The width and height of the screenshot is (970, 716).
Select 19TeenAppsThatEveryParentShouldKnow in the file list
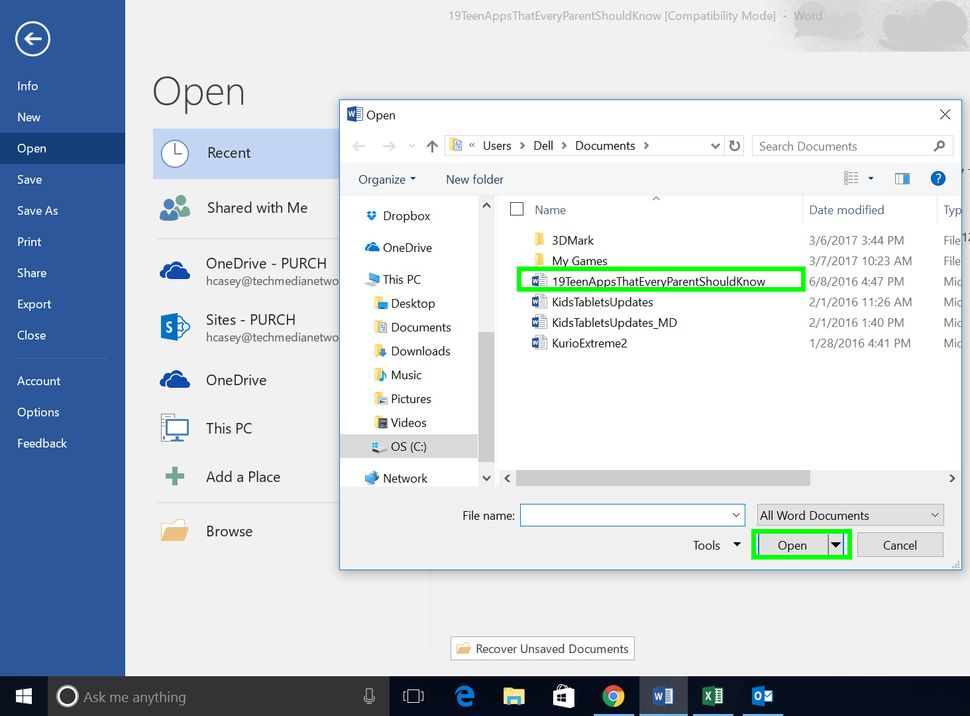660,281
